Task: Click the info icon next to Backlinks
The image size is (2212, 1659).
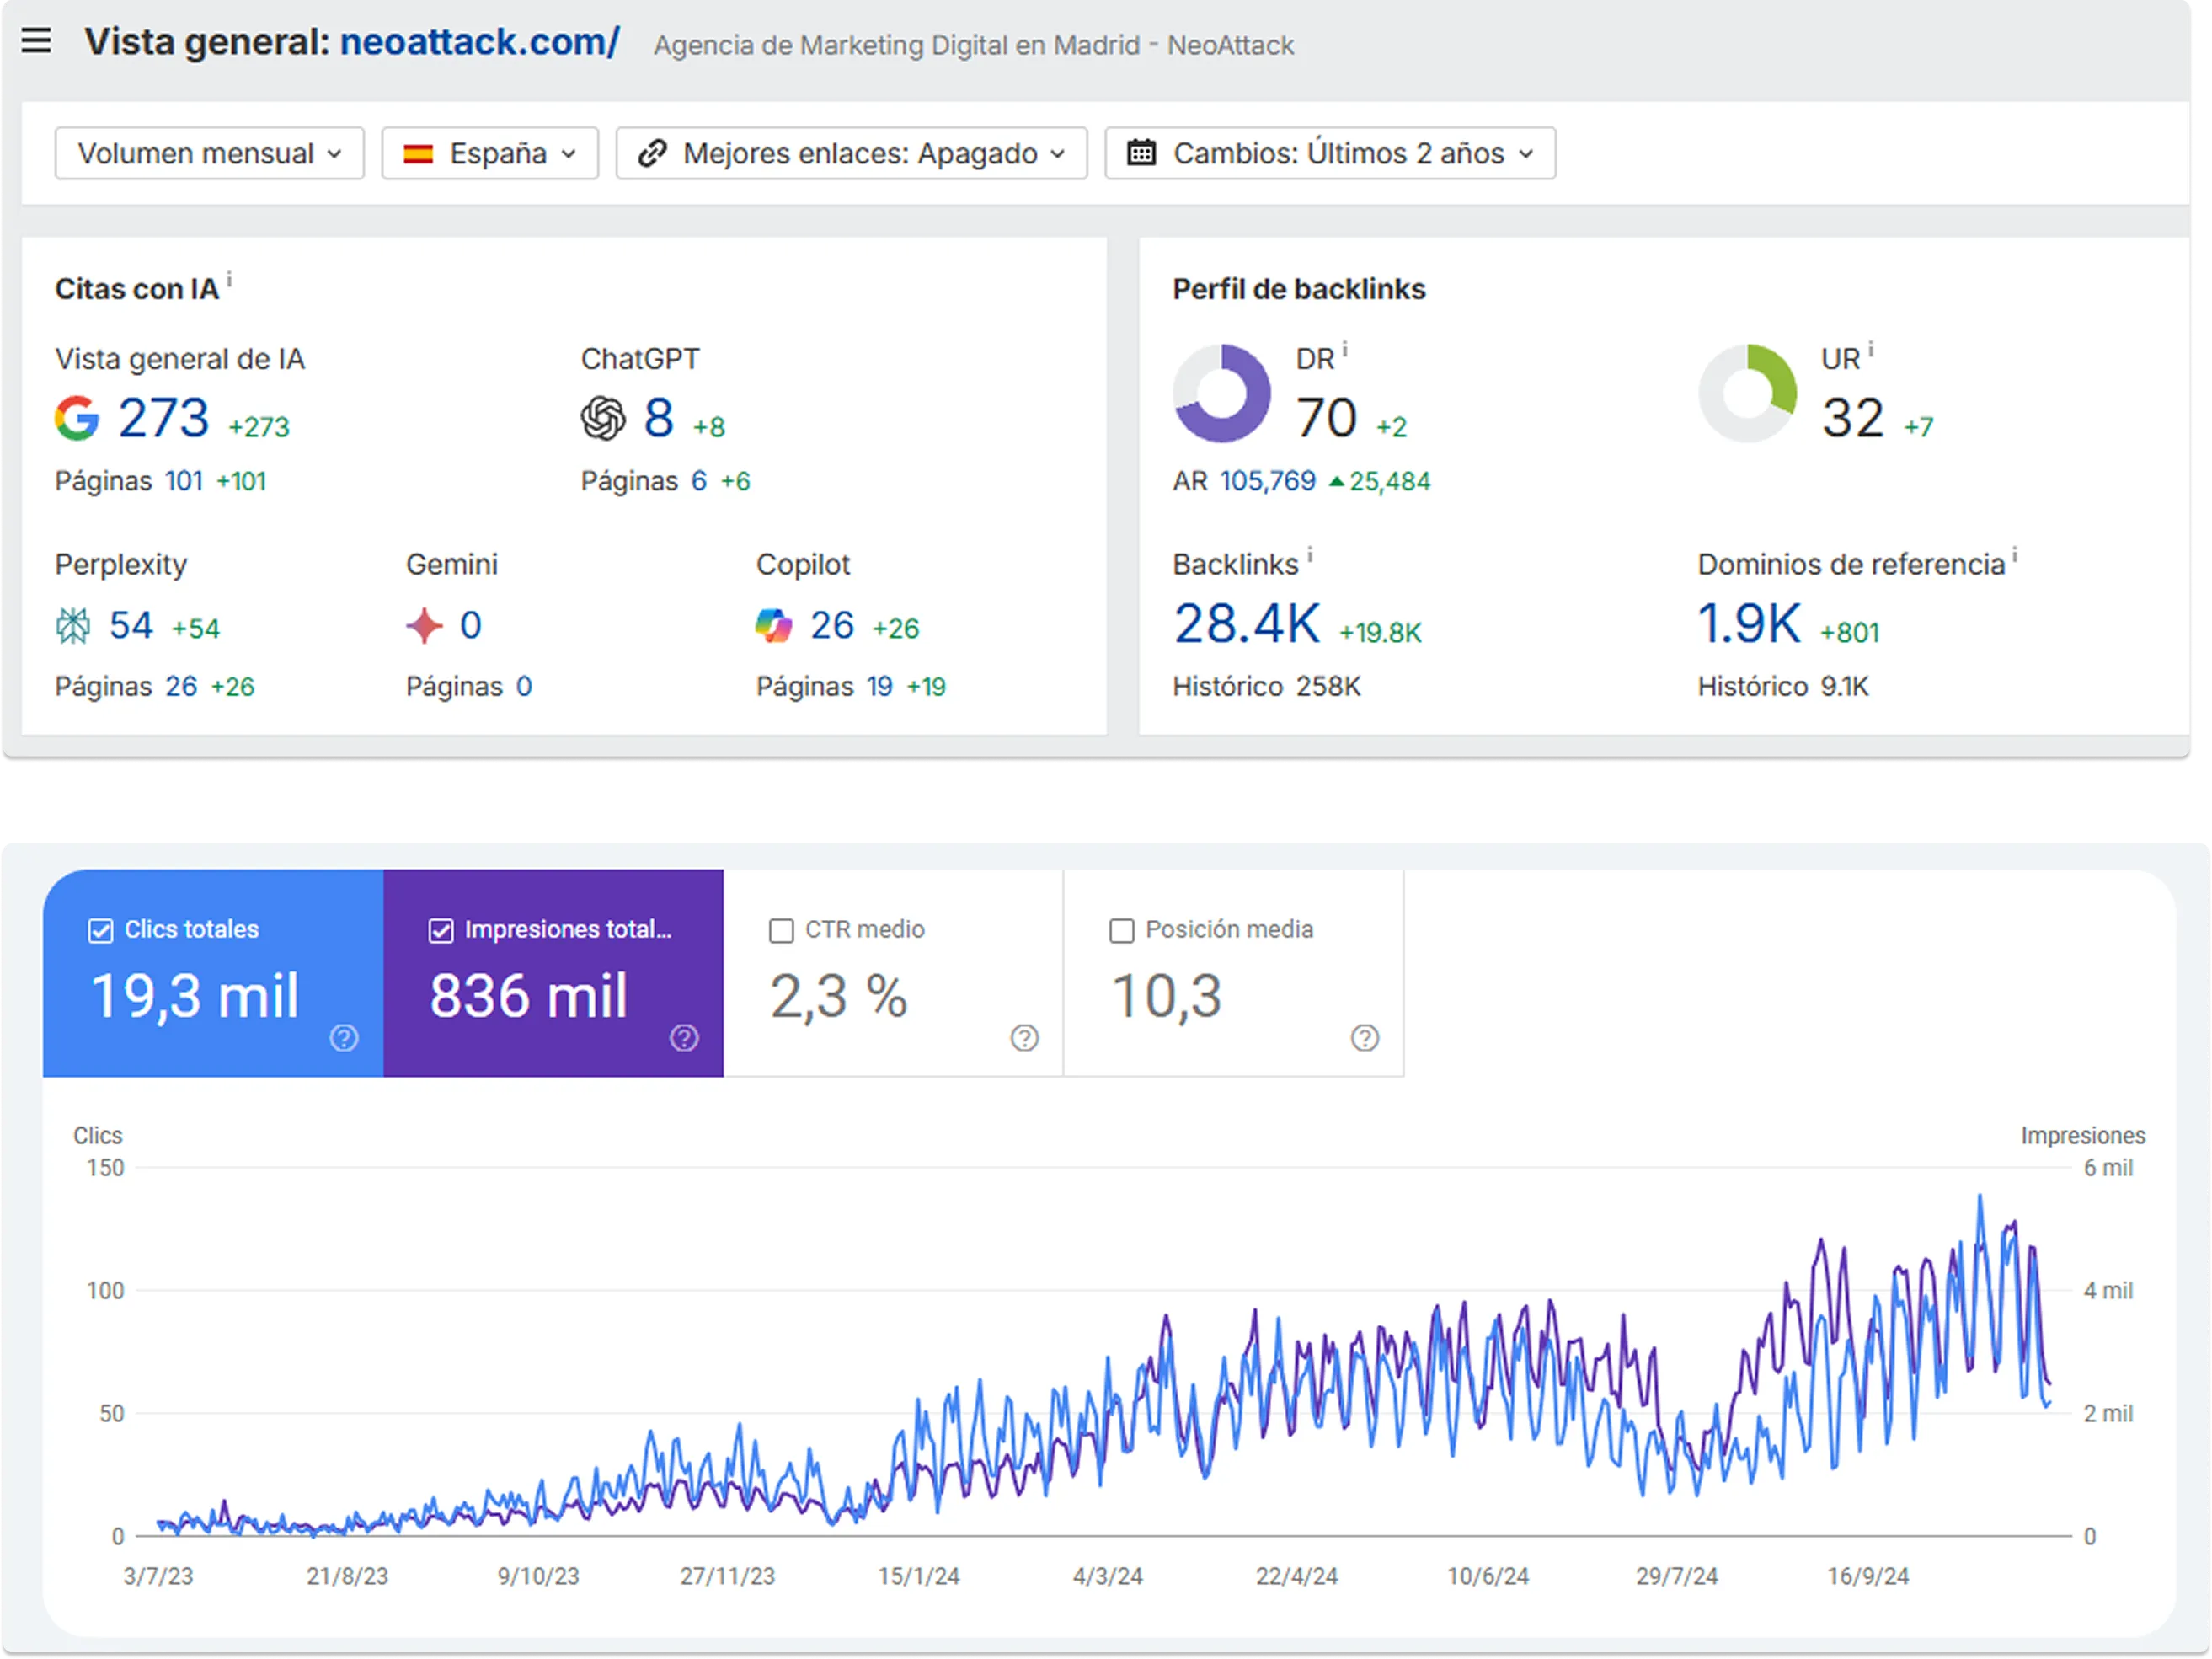Action: tap(1310, 555)
